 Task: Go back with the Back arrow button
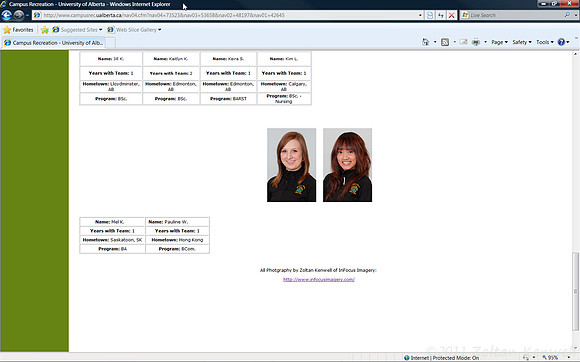click(7, 15)
